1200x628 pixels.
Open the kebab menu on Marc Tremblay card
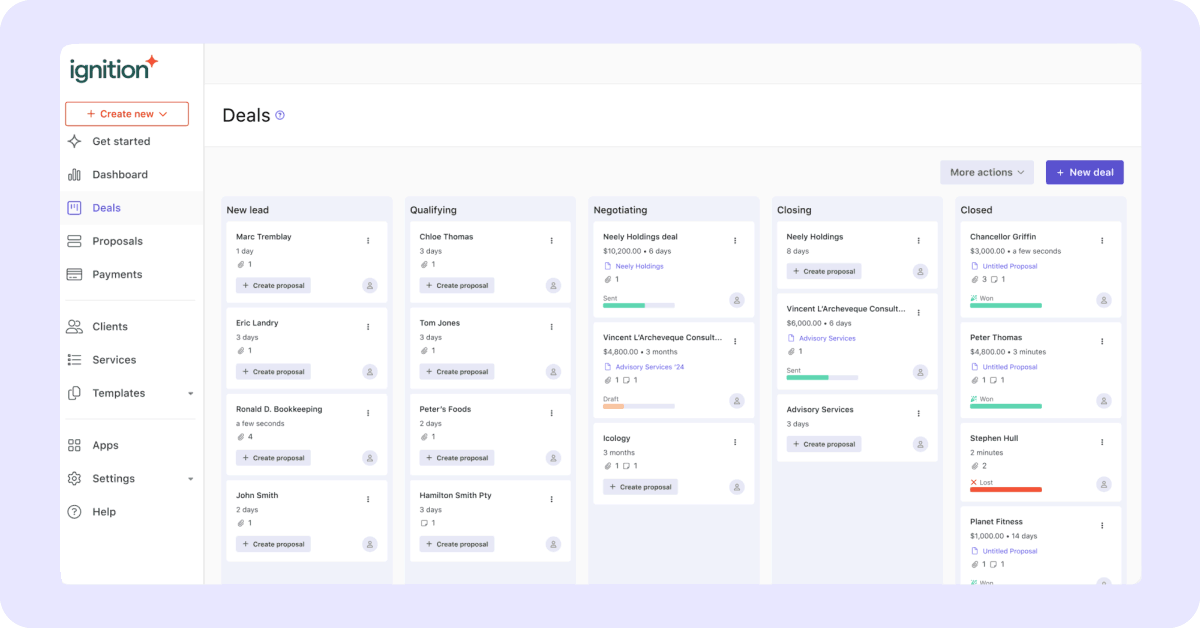pyautogui.click(x=368, y=240)
